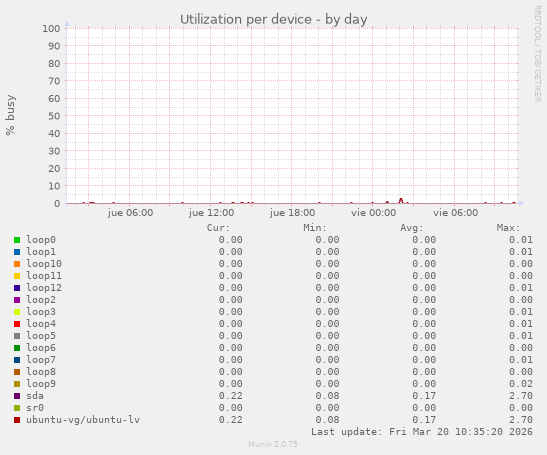Click the gray loop5 legend color swatch
The height and width of the screenshot is (455, 547).
[x=17, y=336]
